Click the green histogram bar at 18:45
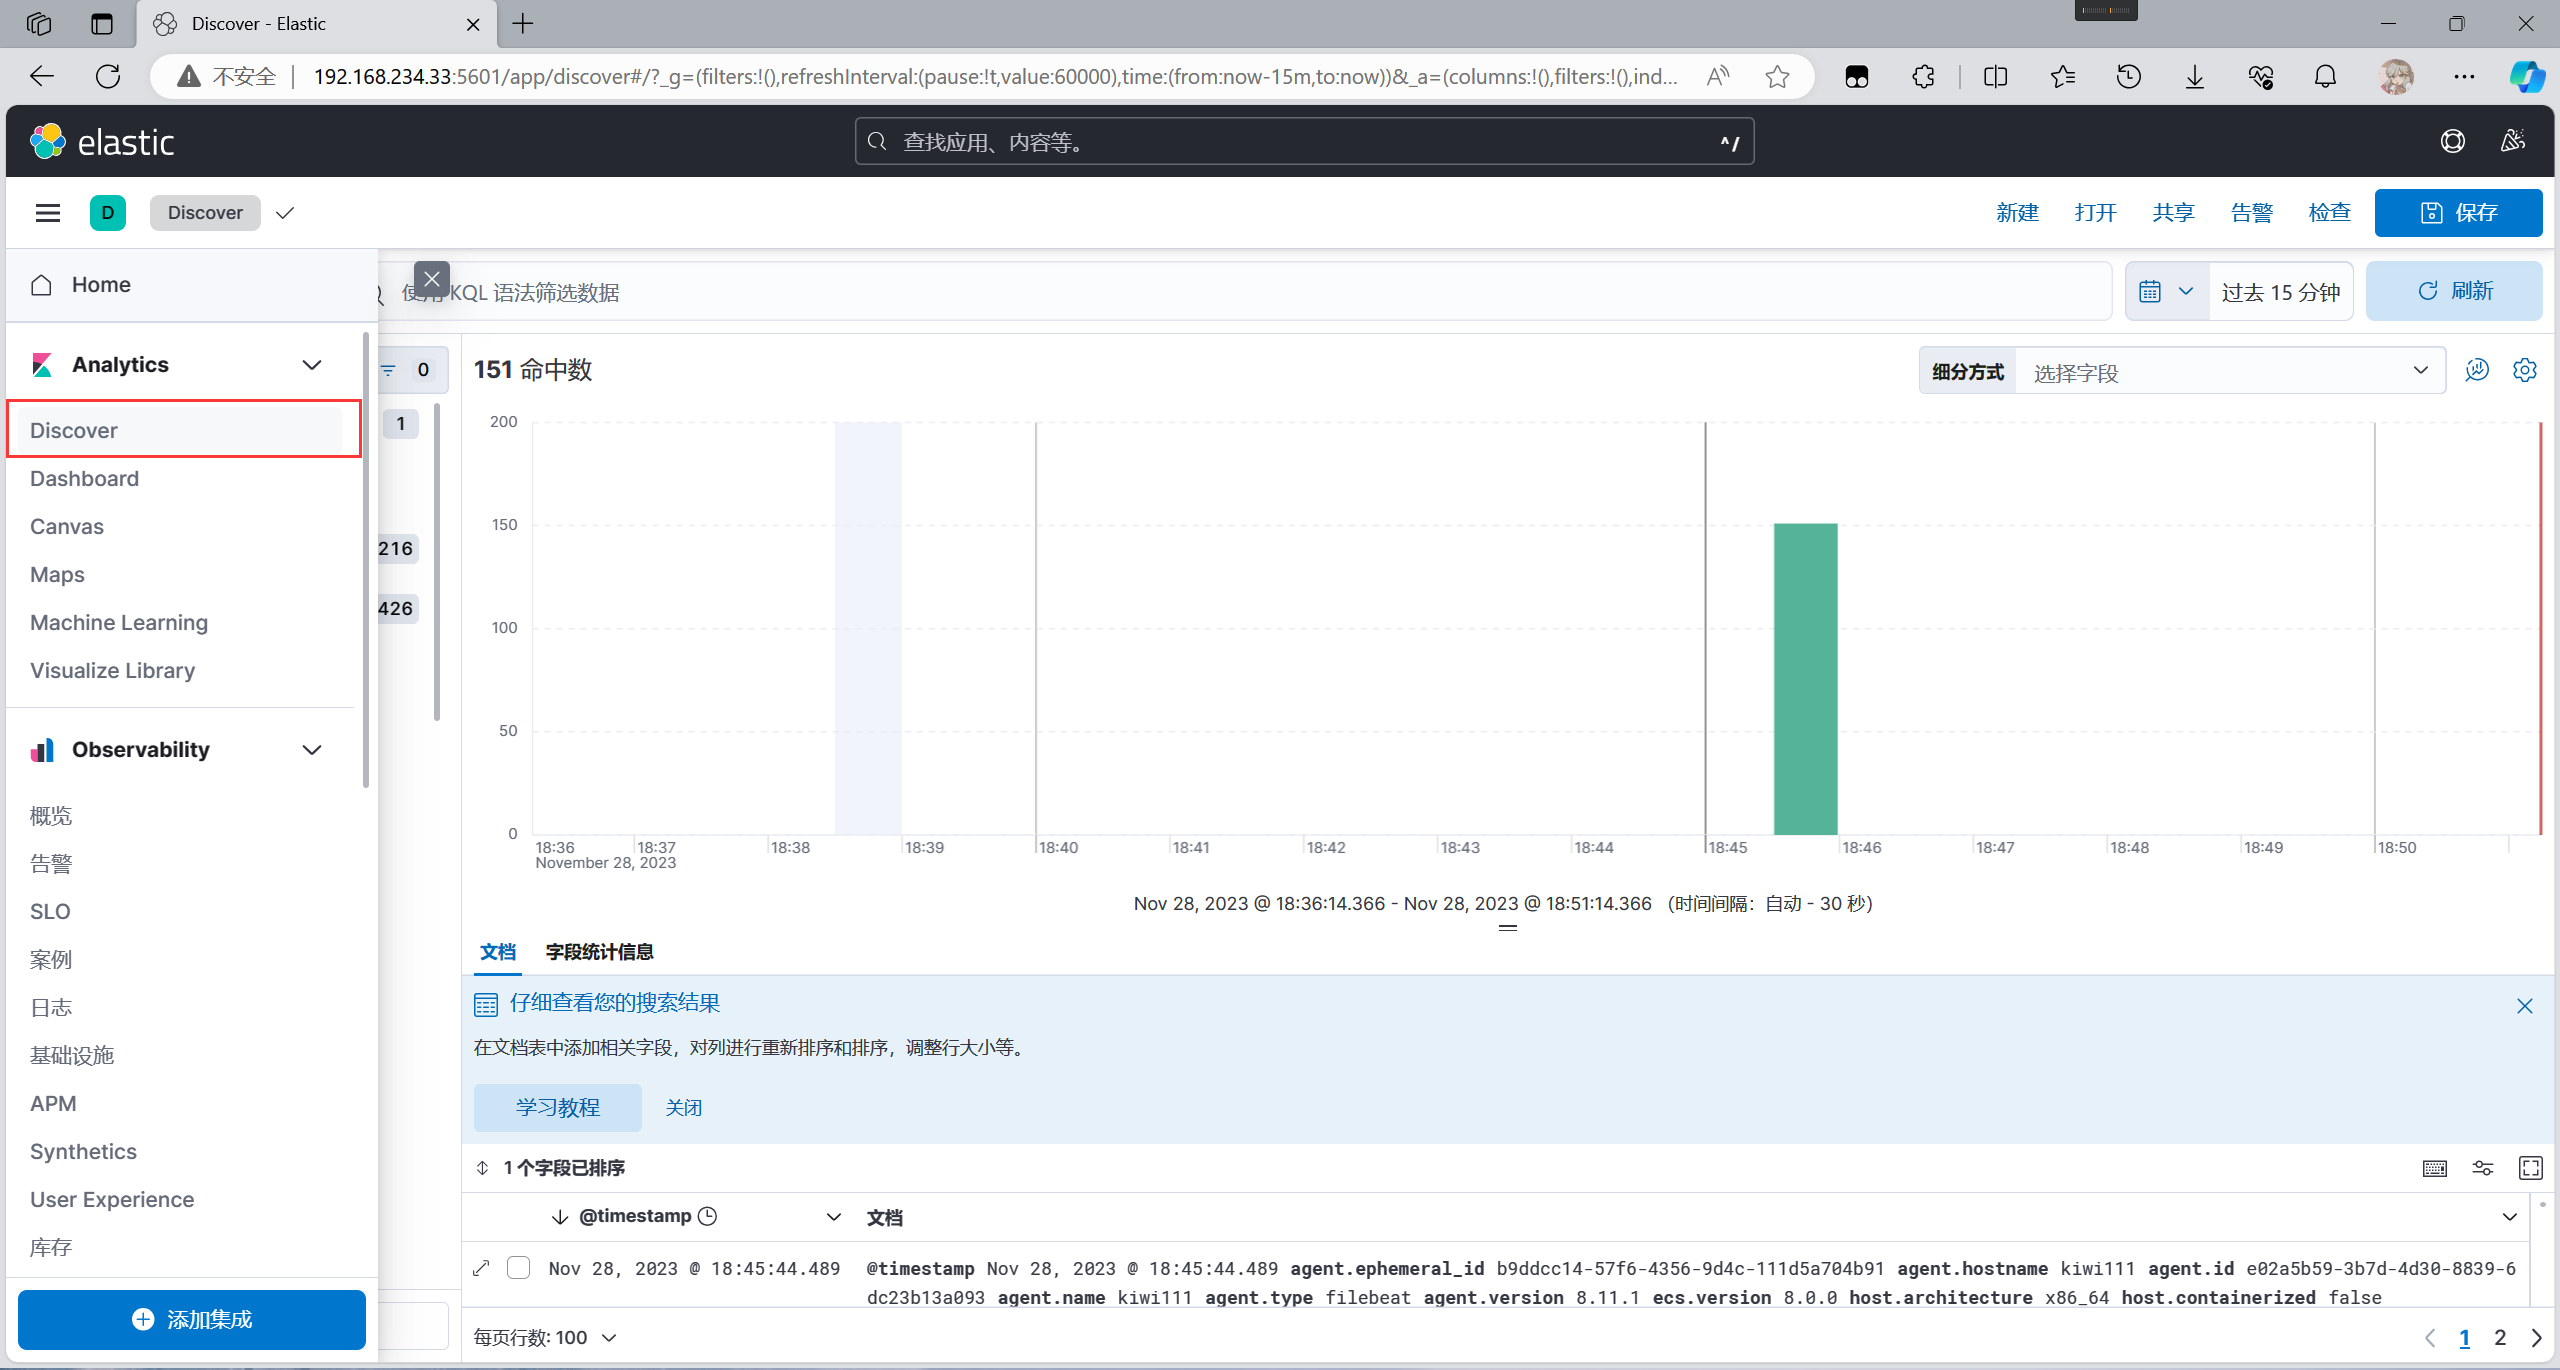This screenshot has height=1370, width=2560. [1805, 680]
